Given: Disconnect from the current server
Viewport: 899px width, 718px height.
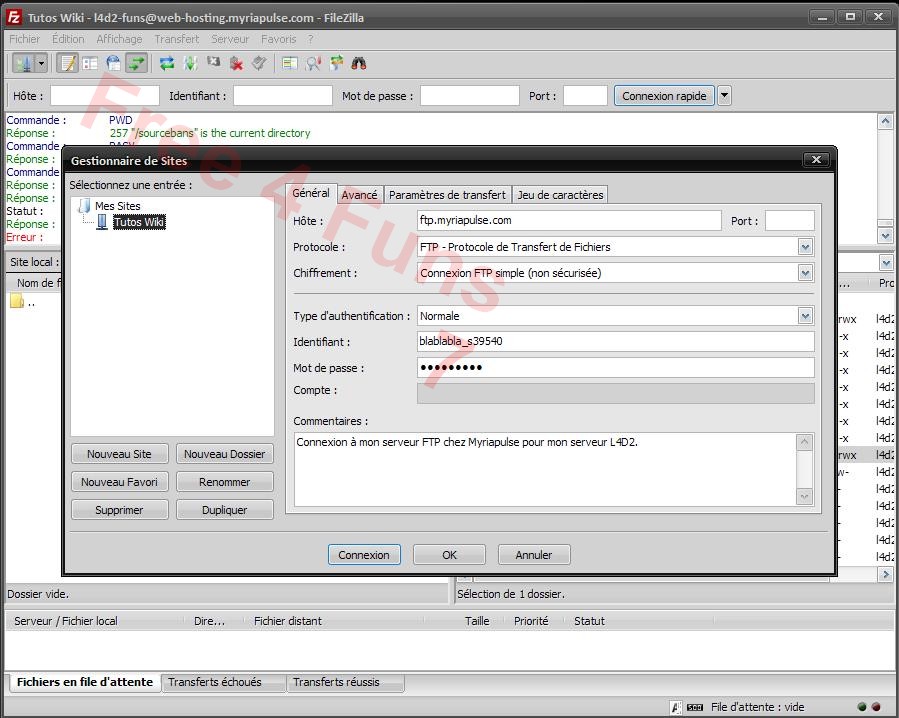Looking at the screenshot, I should coord(238,62).
